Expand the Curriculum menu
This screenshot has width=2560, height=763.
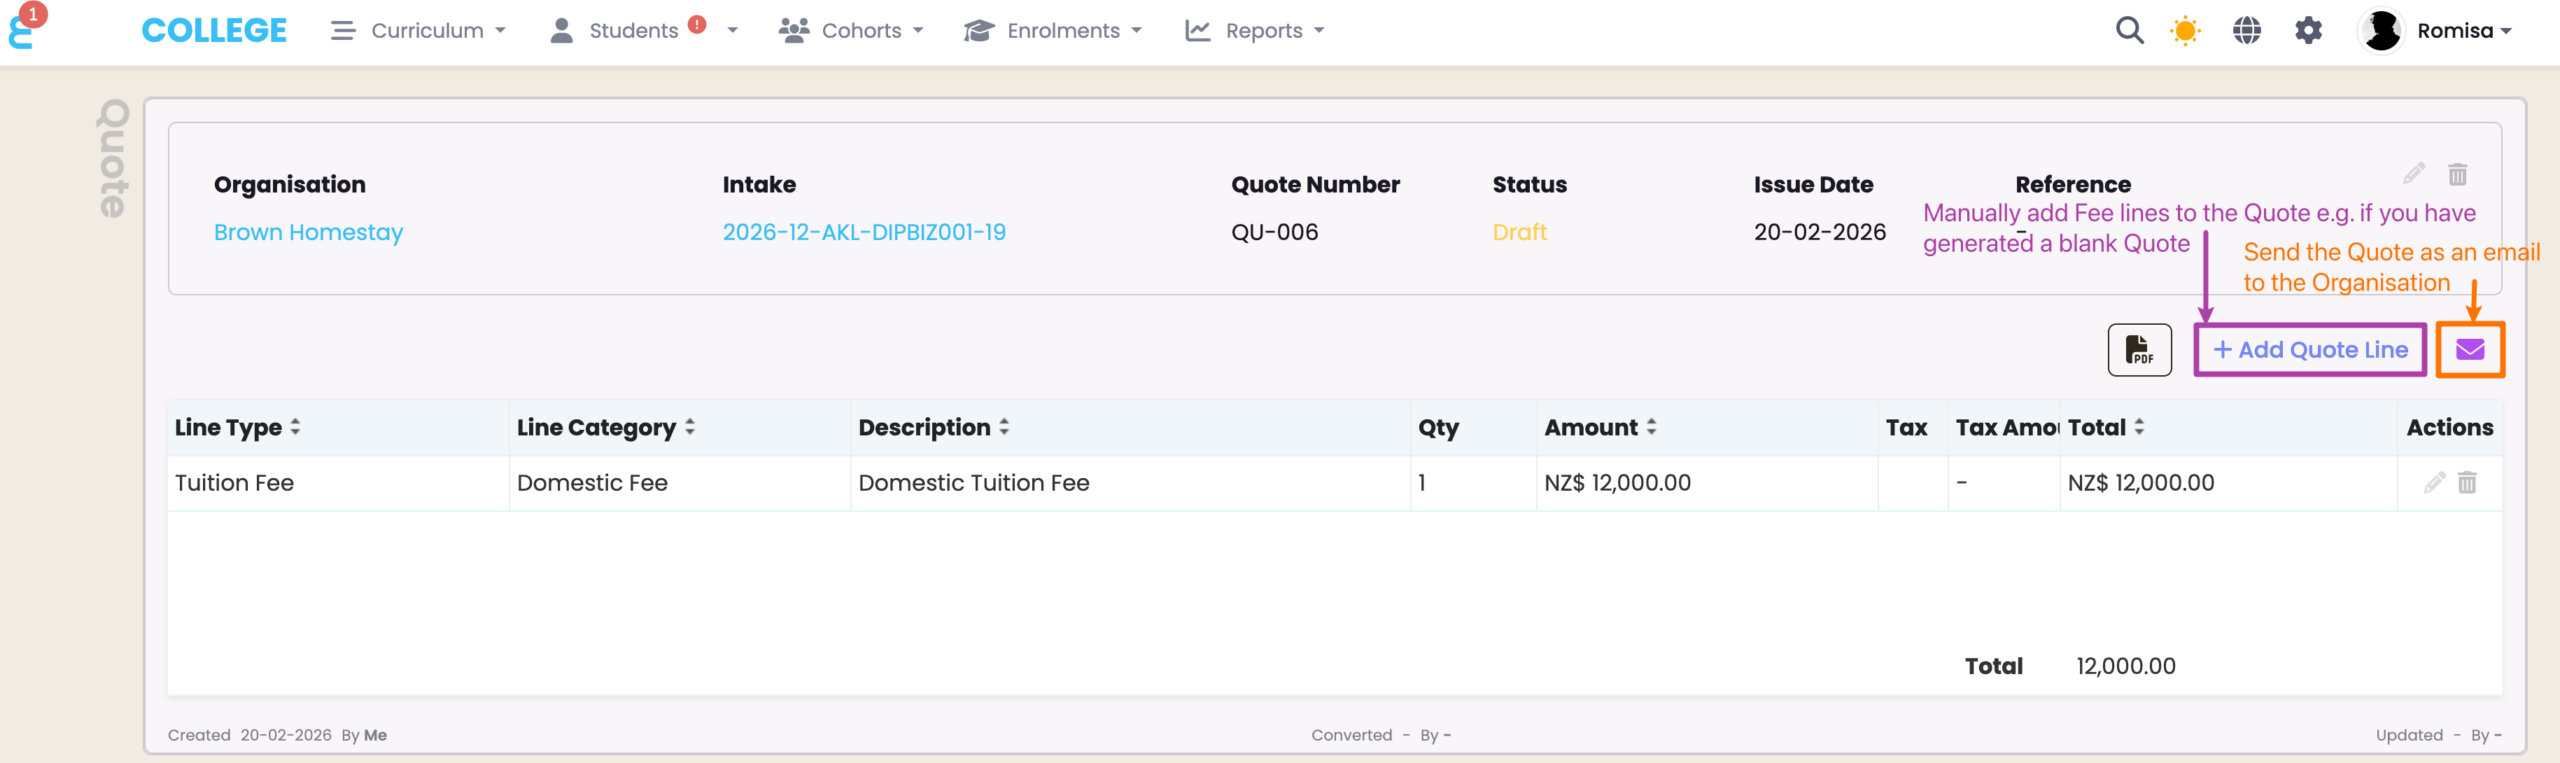coord(418,31)
